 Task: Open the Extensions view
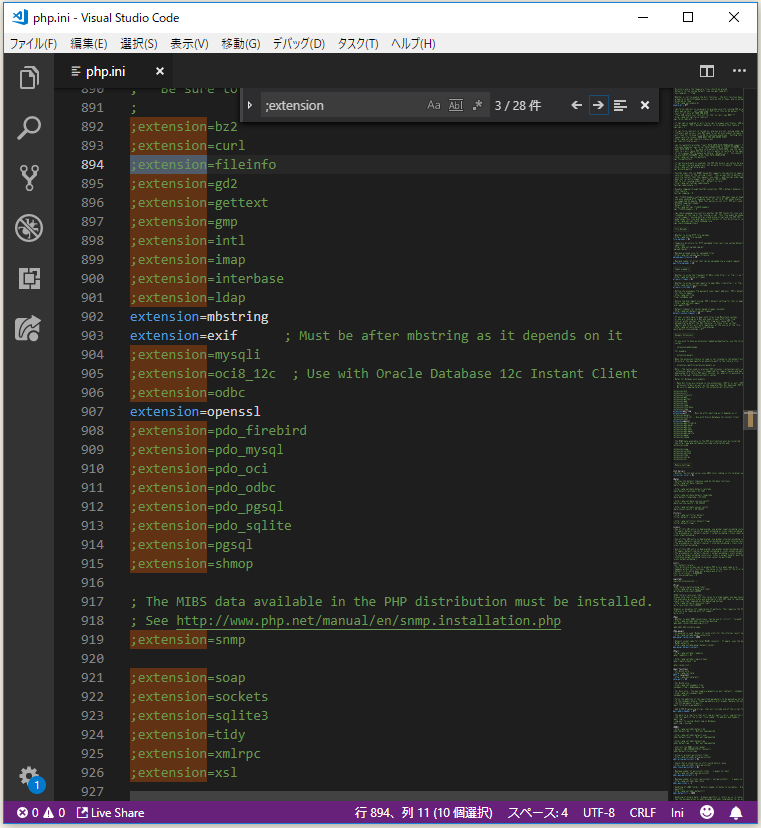pyautogui.click(x=29, y=278)
